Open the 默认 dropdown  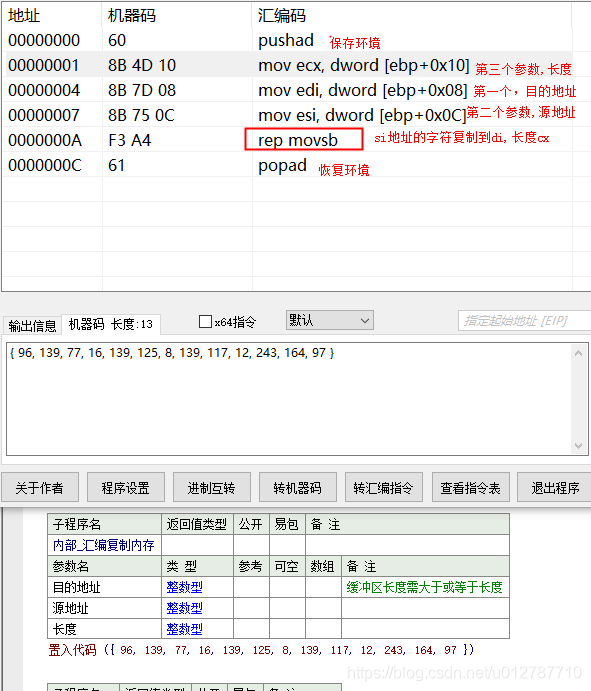tap(329, 320)
